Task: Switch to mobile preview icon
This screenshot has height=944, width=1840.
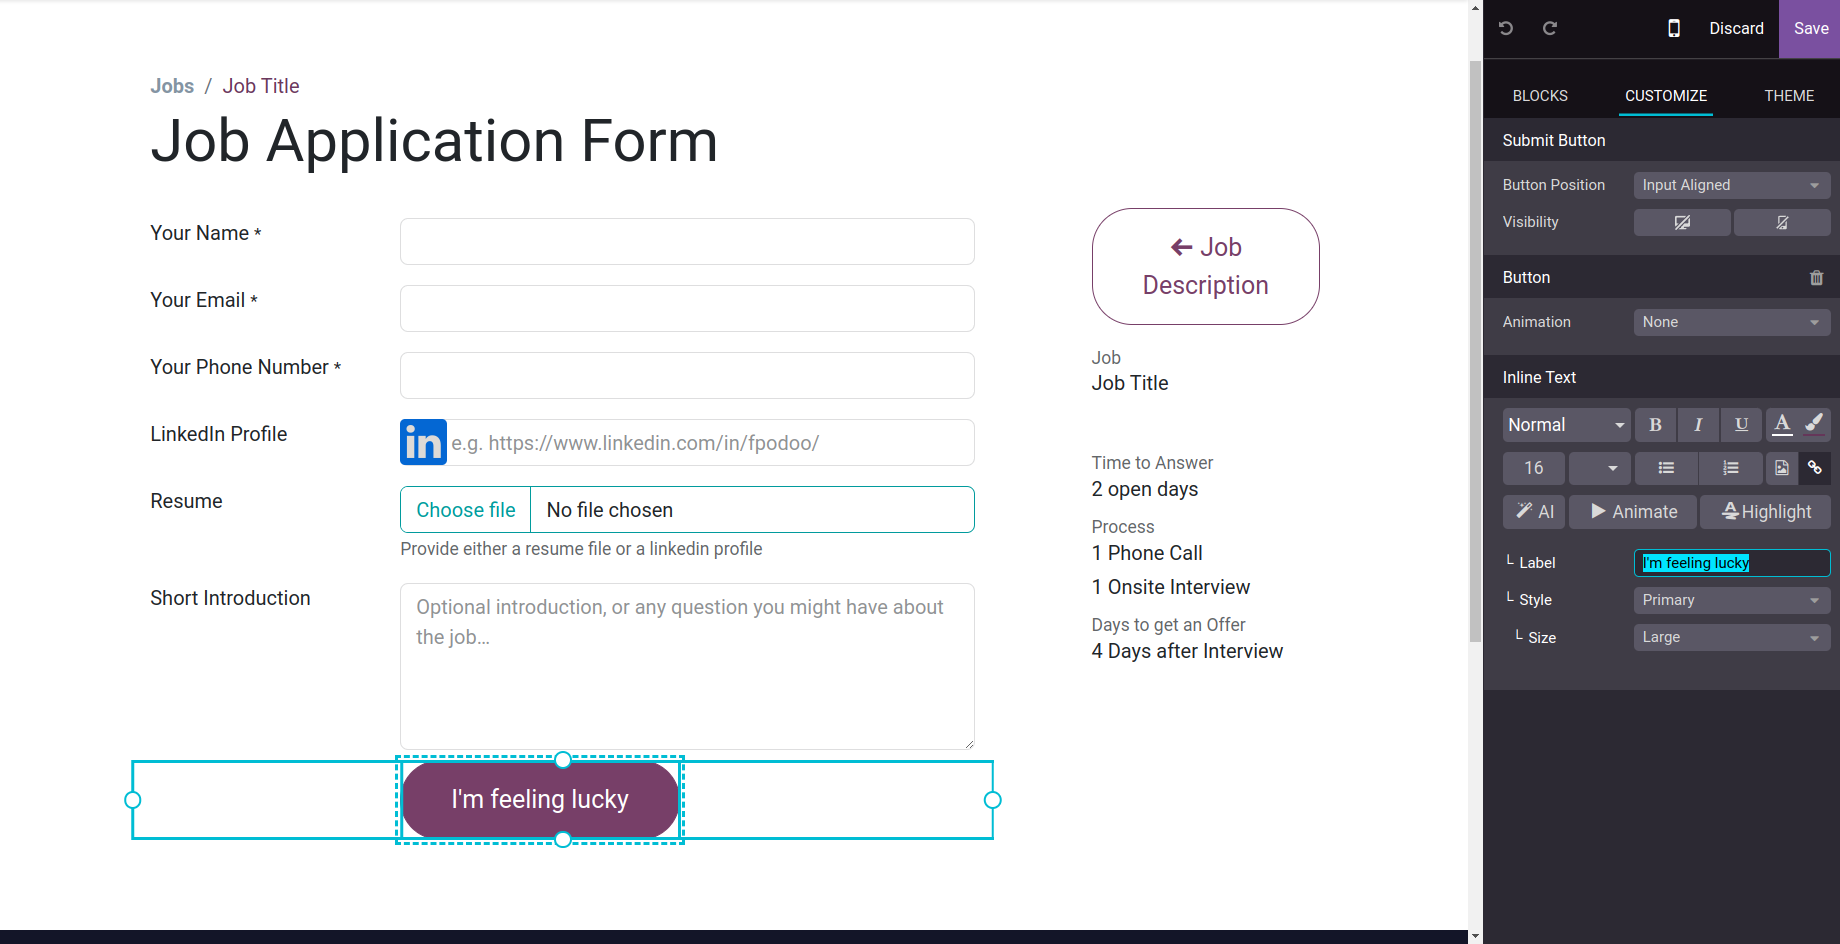Action: pos(1674,28)
